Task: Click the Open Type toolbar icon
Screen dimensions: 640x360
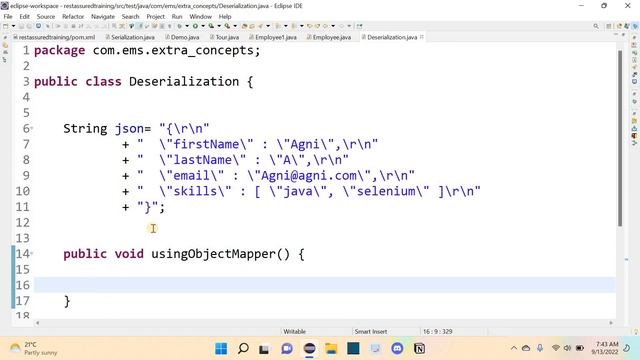Action: (x=244, y=26)
